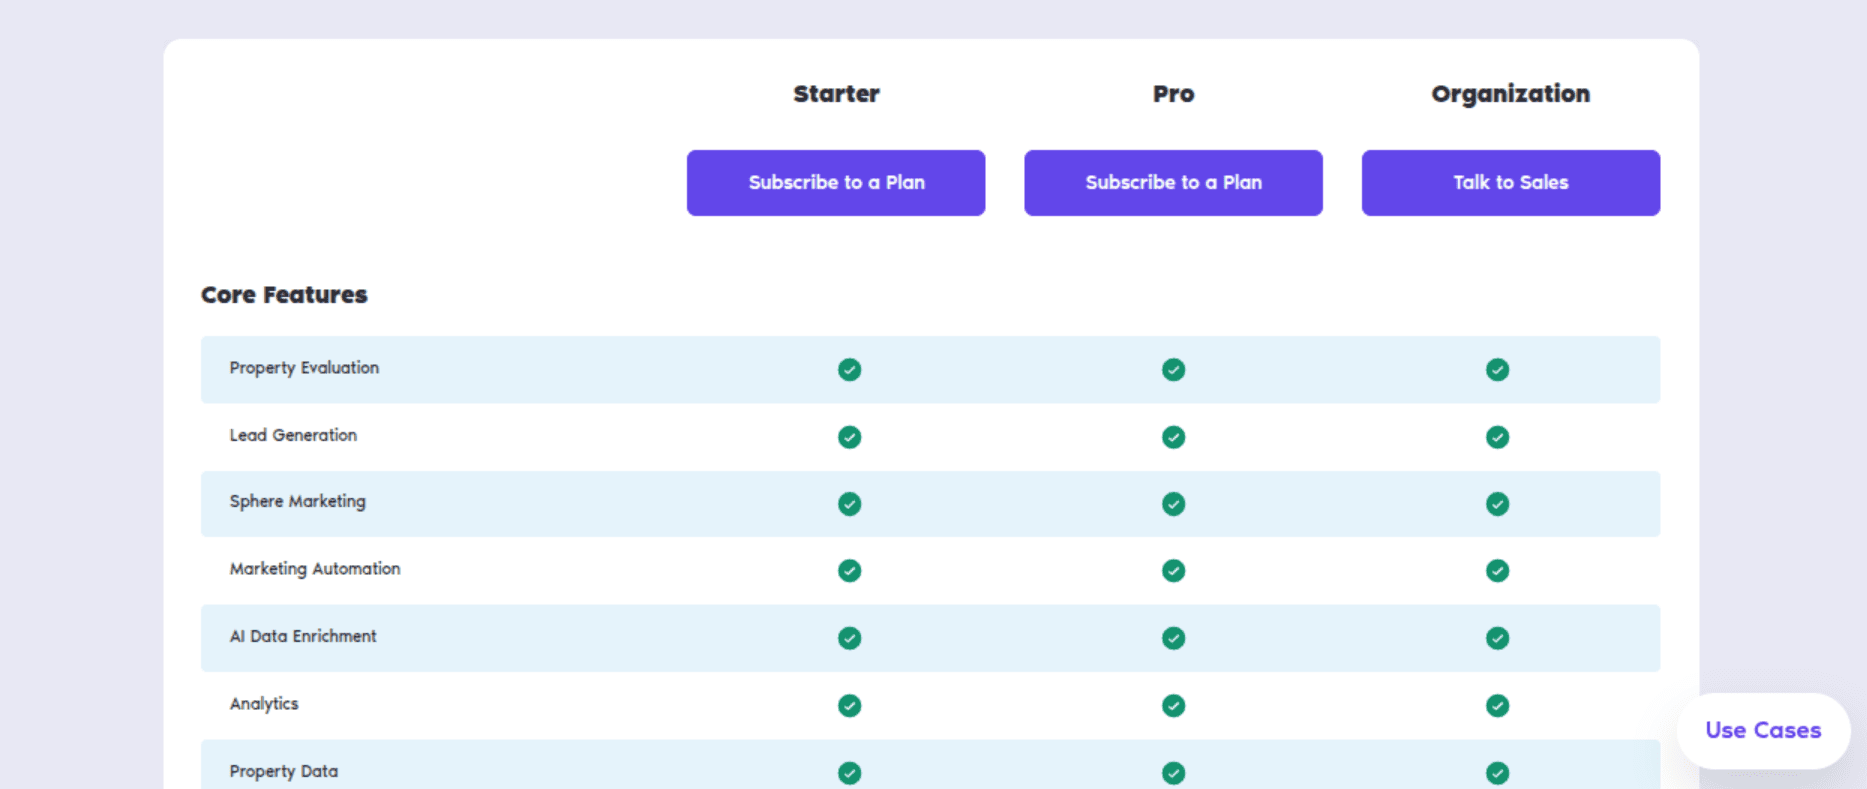Screen dimensions: 1867x789
Task: Click the Property Data row label
Action: 284,772
